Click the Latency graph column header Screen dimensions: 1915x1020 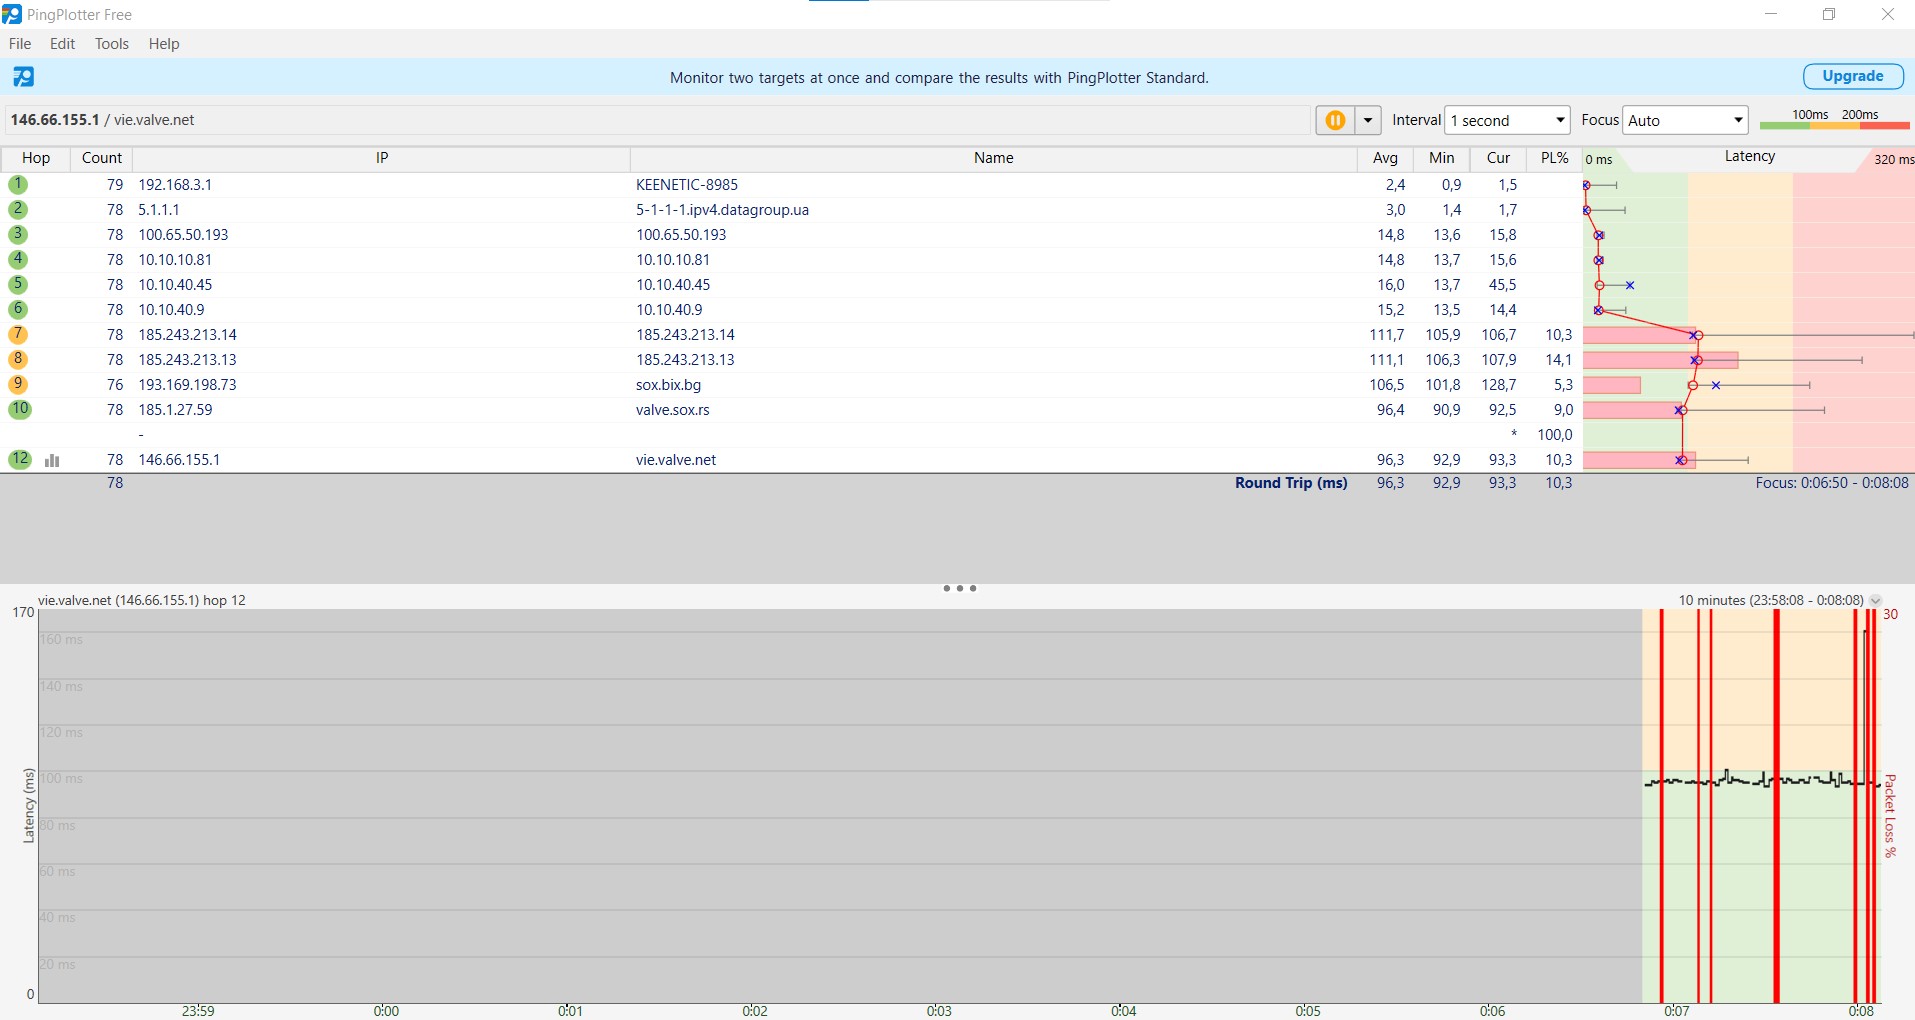click(1749, 157)
